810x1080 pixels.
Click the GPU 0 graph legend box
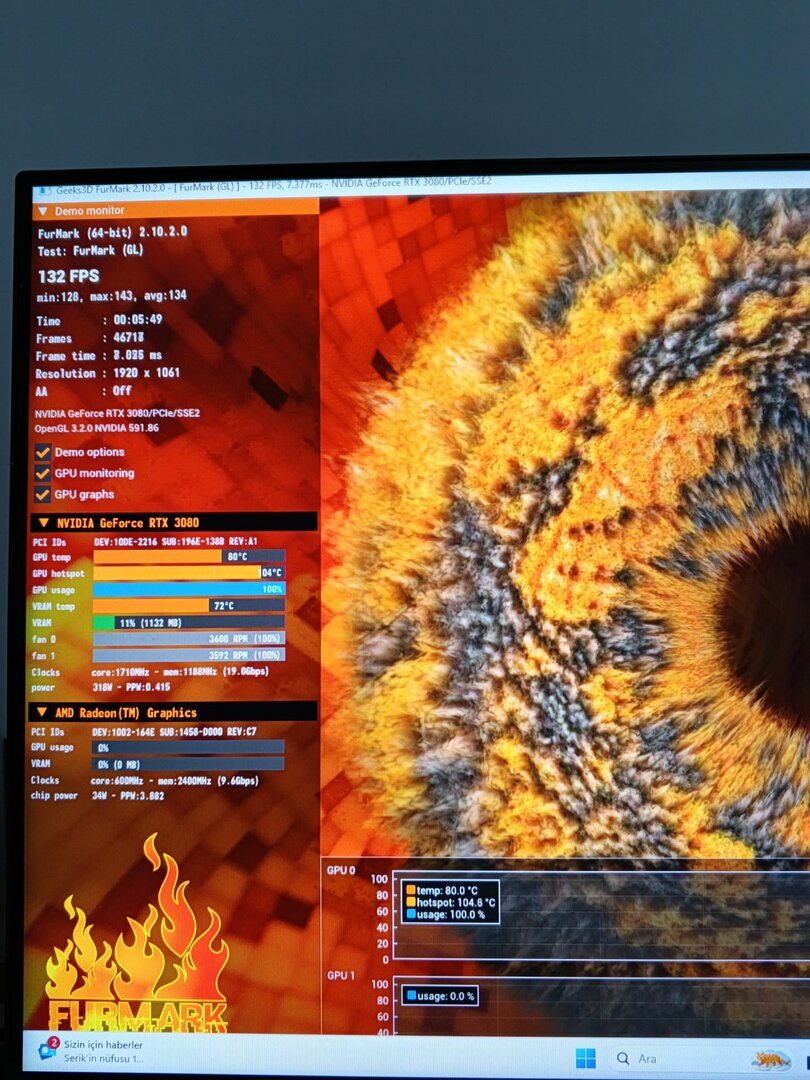(x=450, y=902)
